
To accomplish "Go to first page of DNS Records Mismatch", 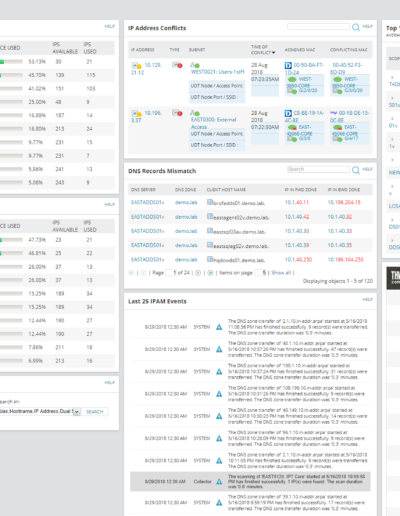I will point(131,273).
